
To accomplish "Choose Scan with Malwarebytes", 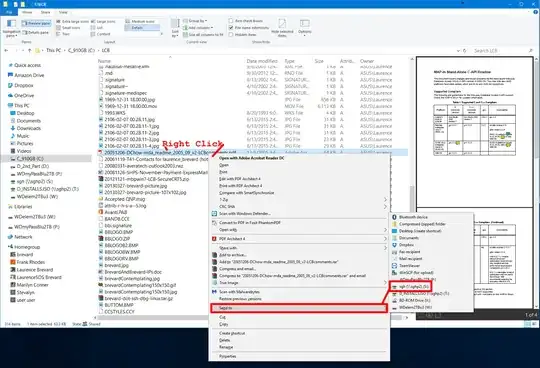I will (299, 292).
